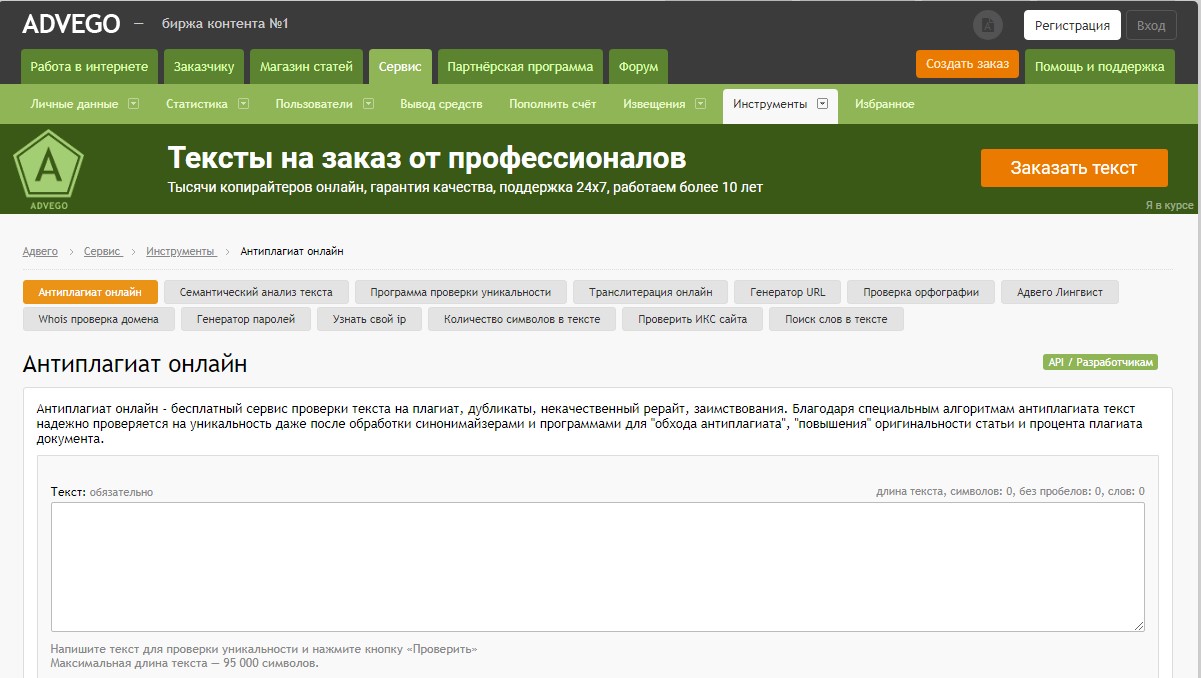Open the Избранное menu item
This screenshot has height=678, width=1201.
click(884, 104)
